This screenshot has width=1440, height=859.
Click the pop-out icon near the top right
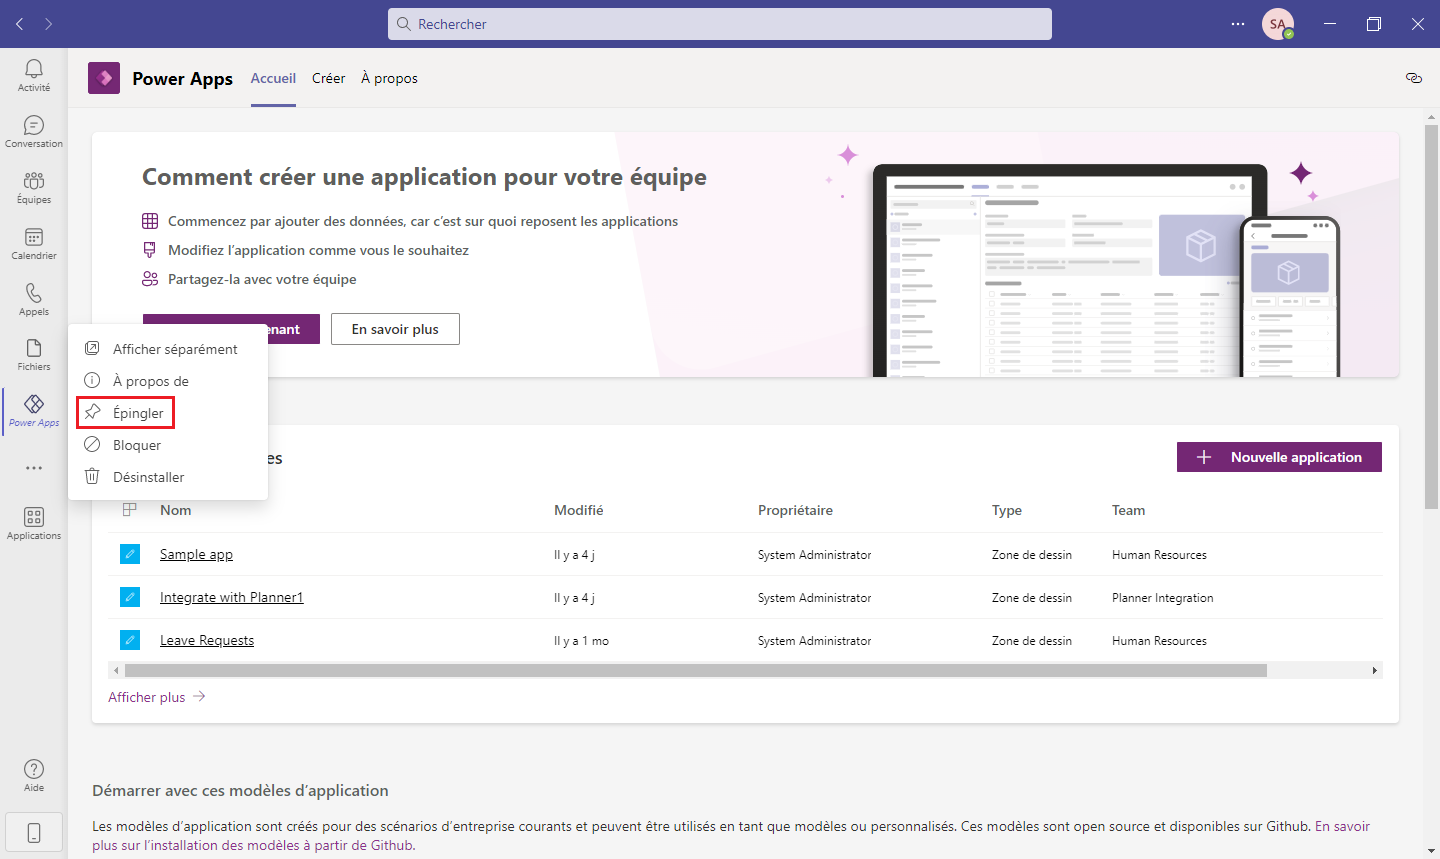[1413, 77]
